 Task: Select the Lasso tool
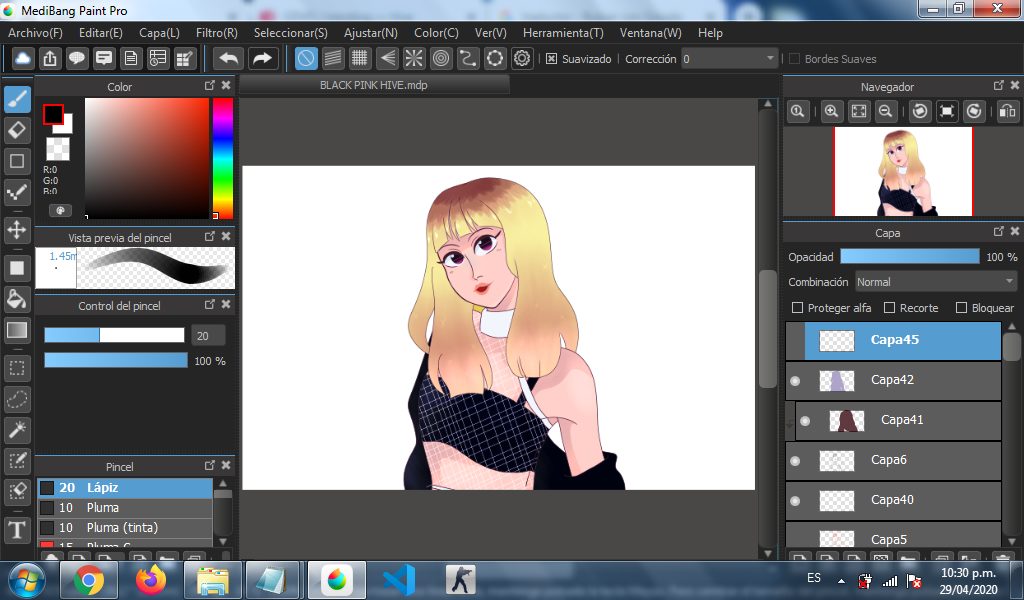click(x=18, y=399)
